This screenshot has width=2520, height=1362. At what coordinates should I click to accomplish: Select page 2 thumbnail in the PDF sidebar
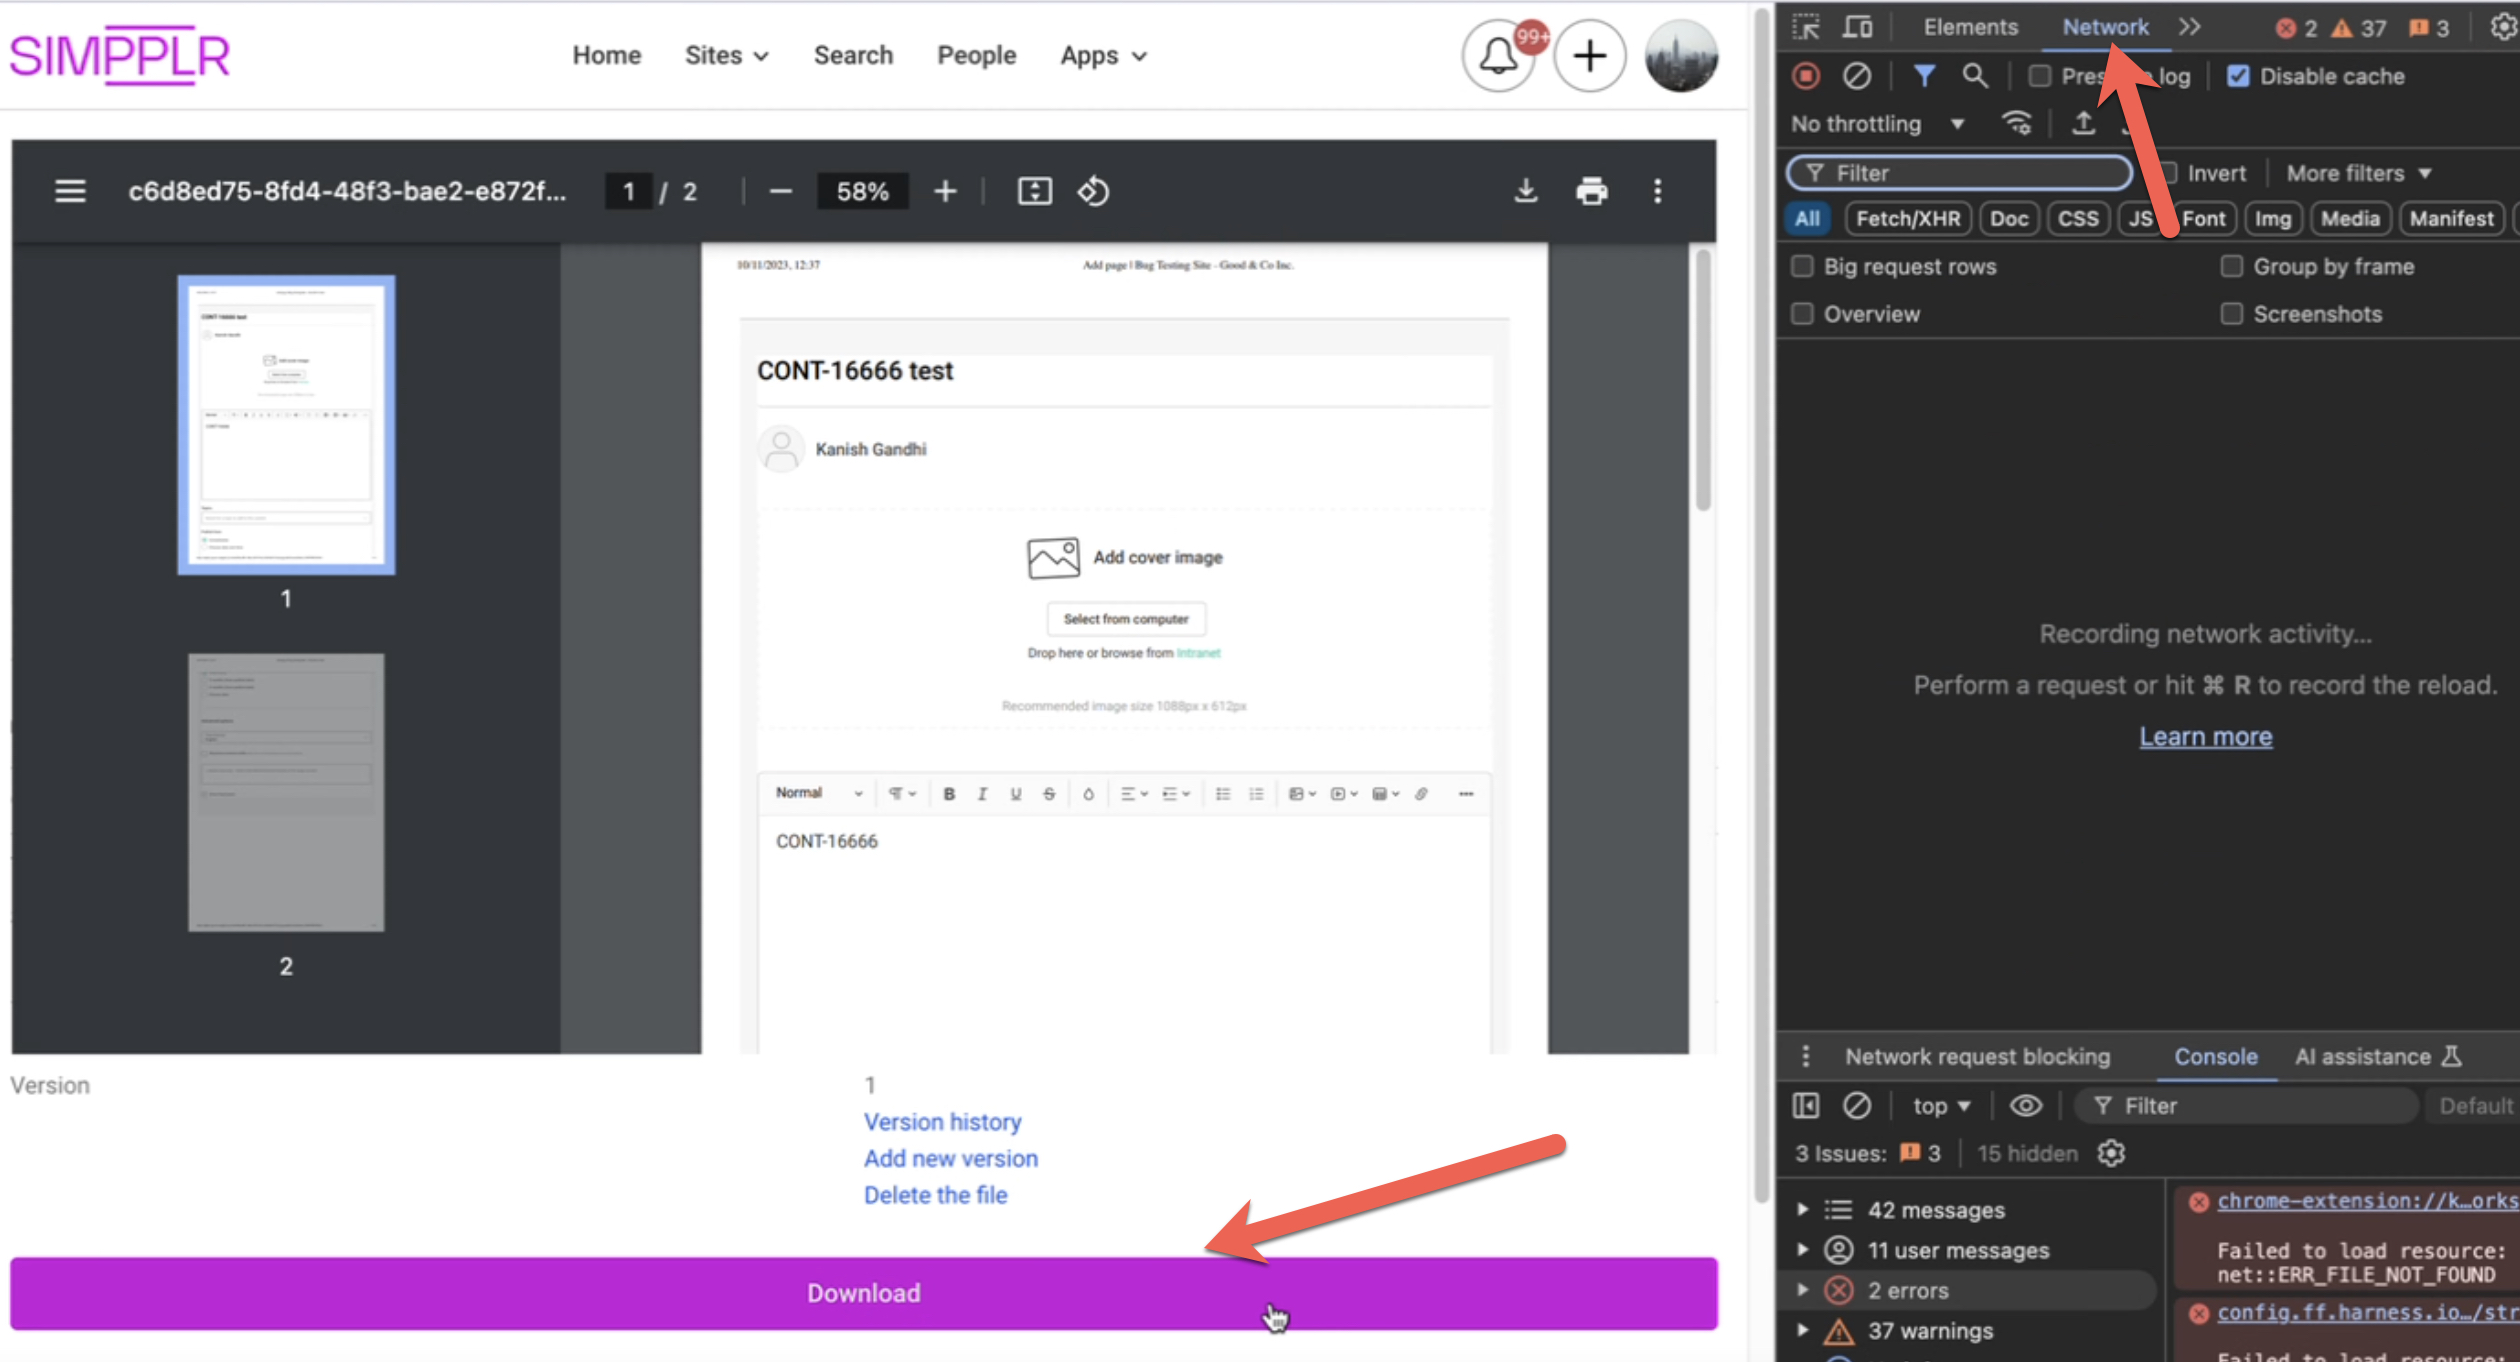(285, 790)
